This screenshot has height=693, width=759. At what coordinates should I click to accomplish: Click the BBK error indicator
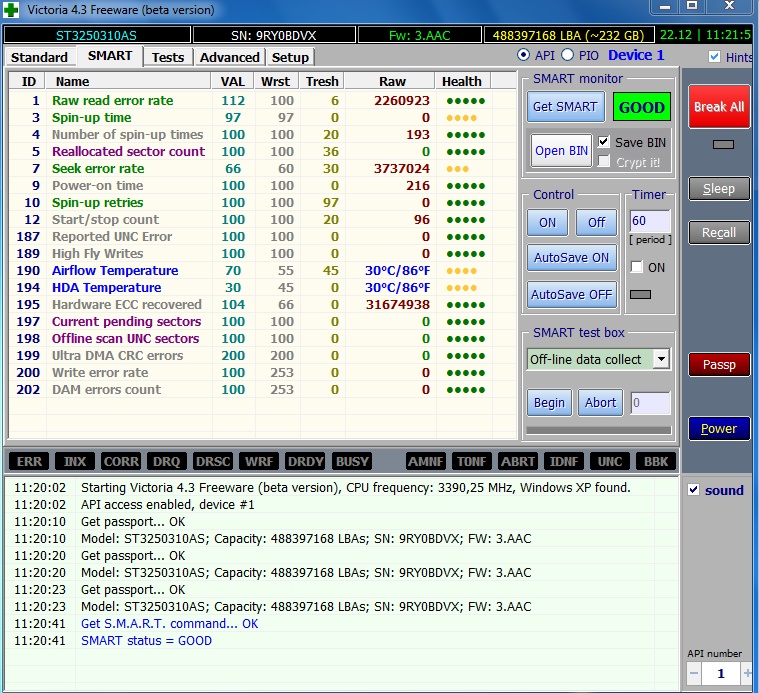pos(655,461)
